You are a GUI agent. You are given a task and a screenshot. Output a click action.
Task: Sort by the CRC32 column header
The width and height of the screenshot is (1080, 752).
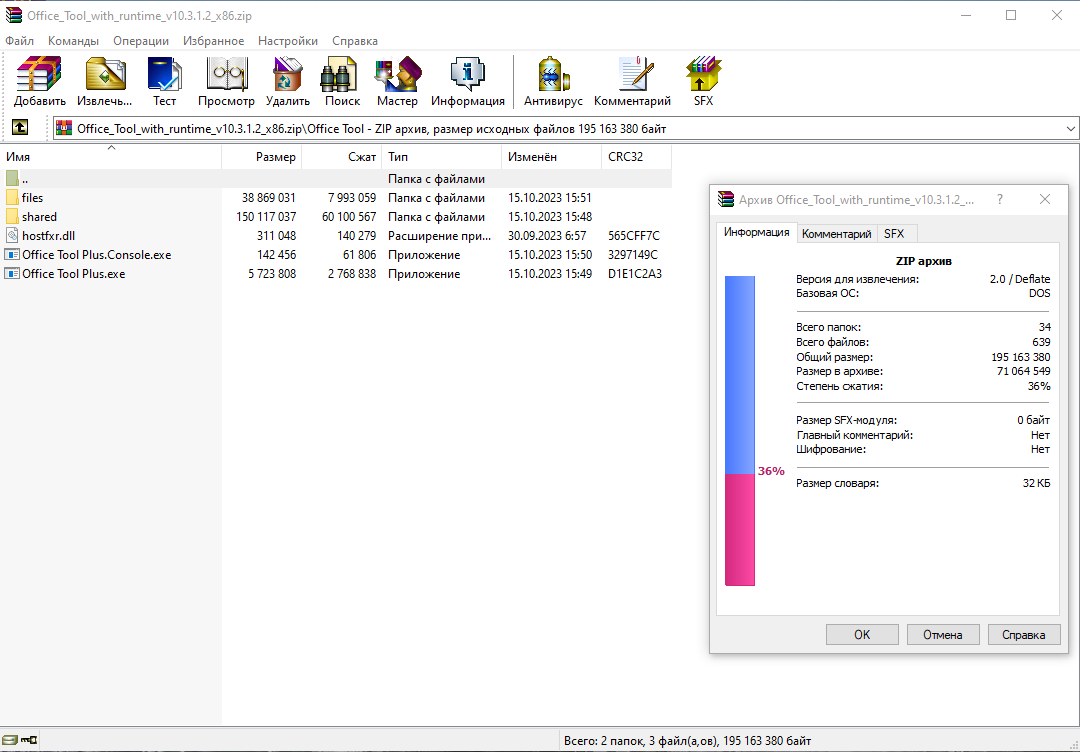(x=636, y=157)
